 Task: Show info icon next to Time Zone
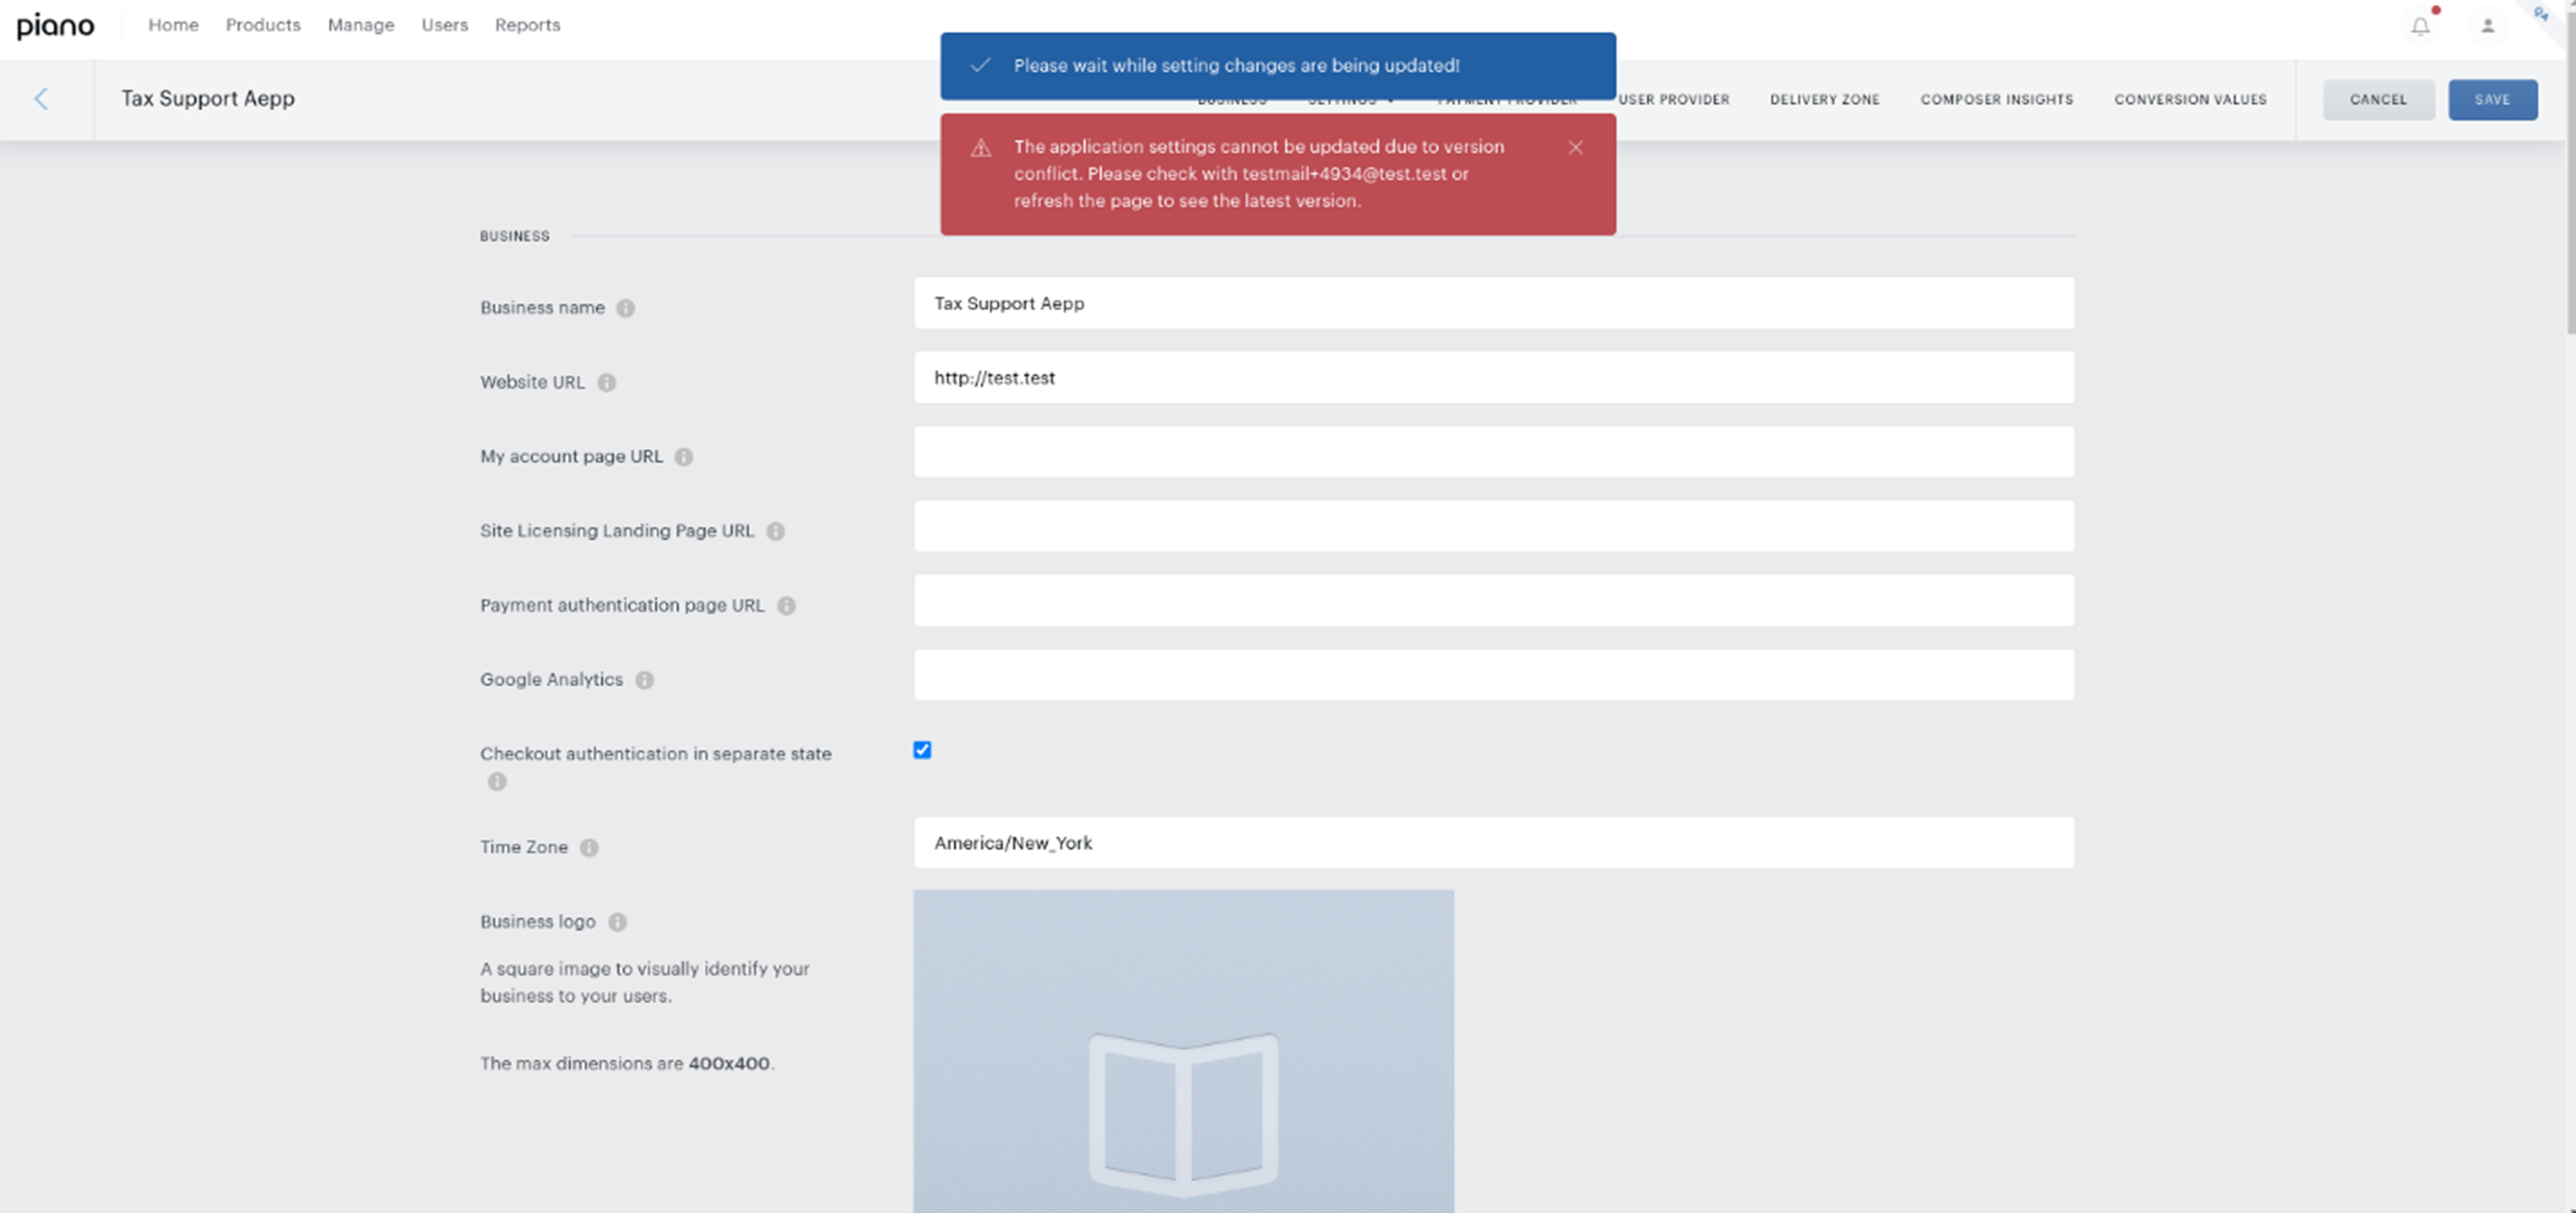590,847
